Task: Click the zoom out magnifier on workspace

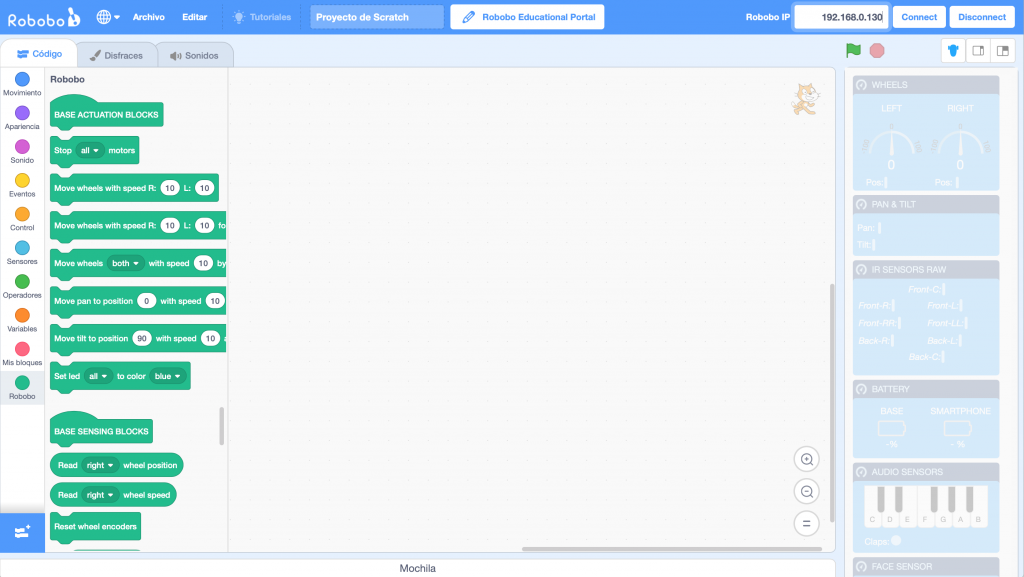Action: click(806, 491)
